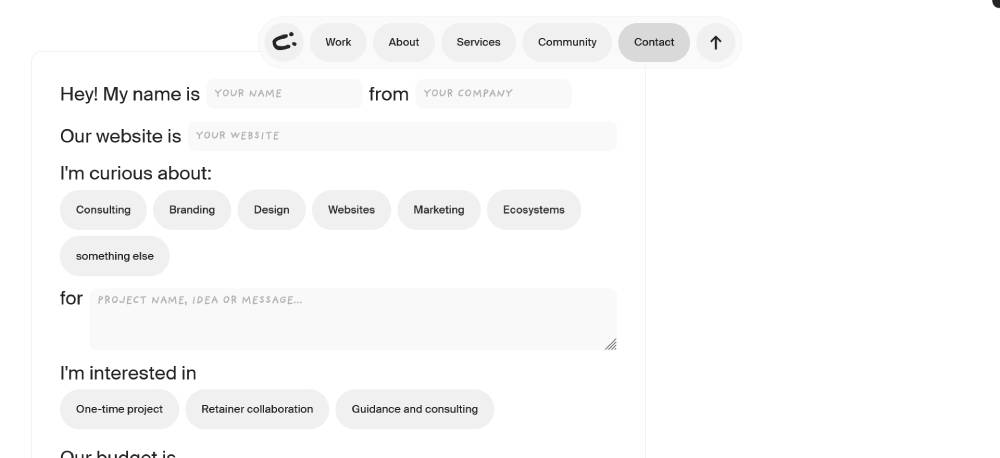Click the resize handle of message textarea
This screenshot has height=458, width=1000.
point(610,344)
